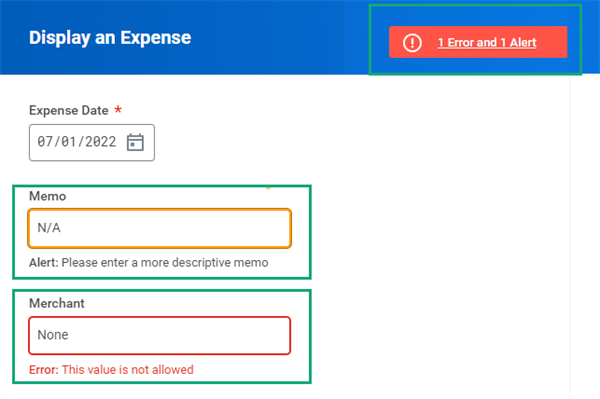
Task: Click the 'This value is not allowed' error
Action: point(128,370)
